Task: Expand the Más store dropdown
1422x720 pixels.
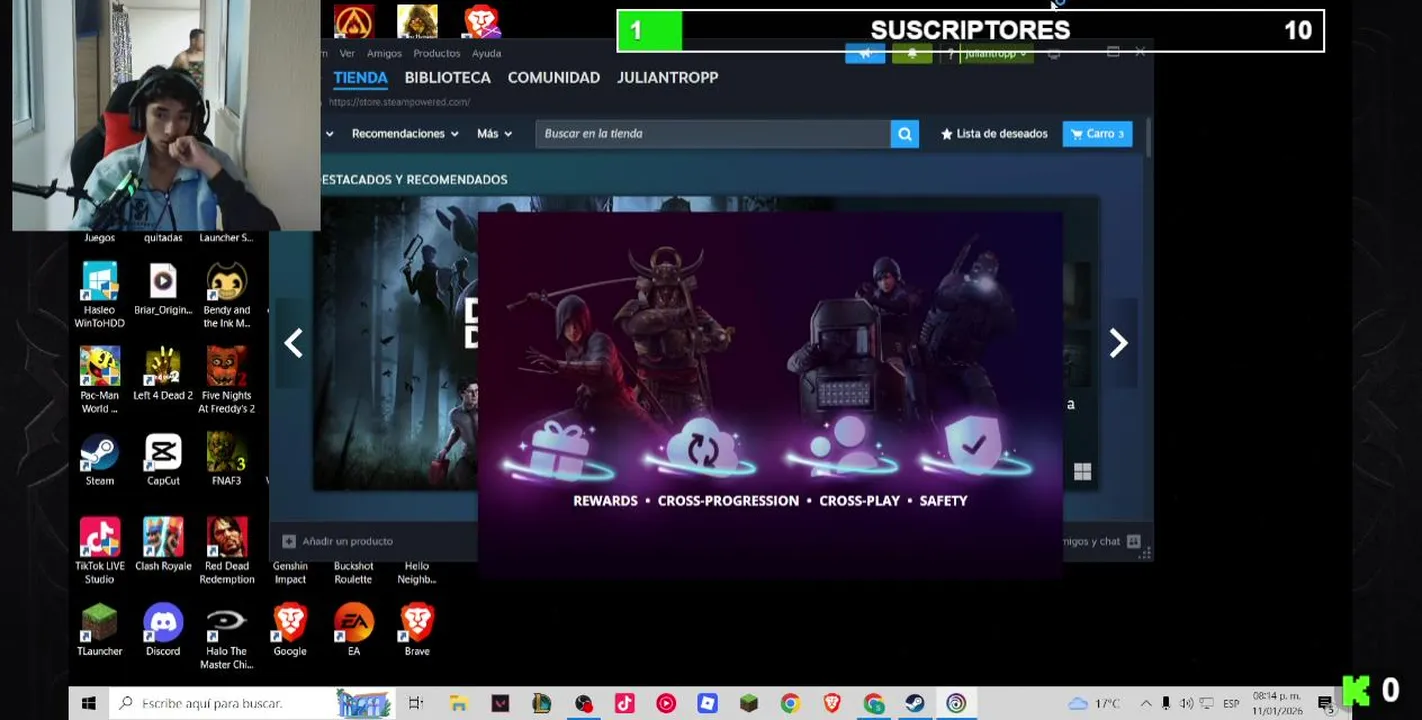Action: pos(494,134)
